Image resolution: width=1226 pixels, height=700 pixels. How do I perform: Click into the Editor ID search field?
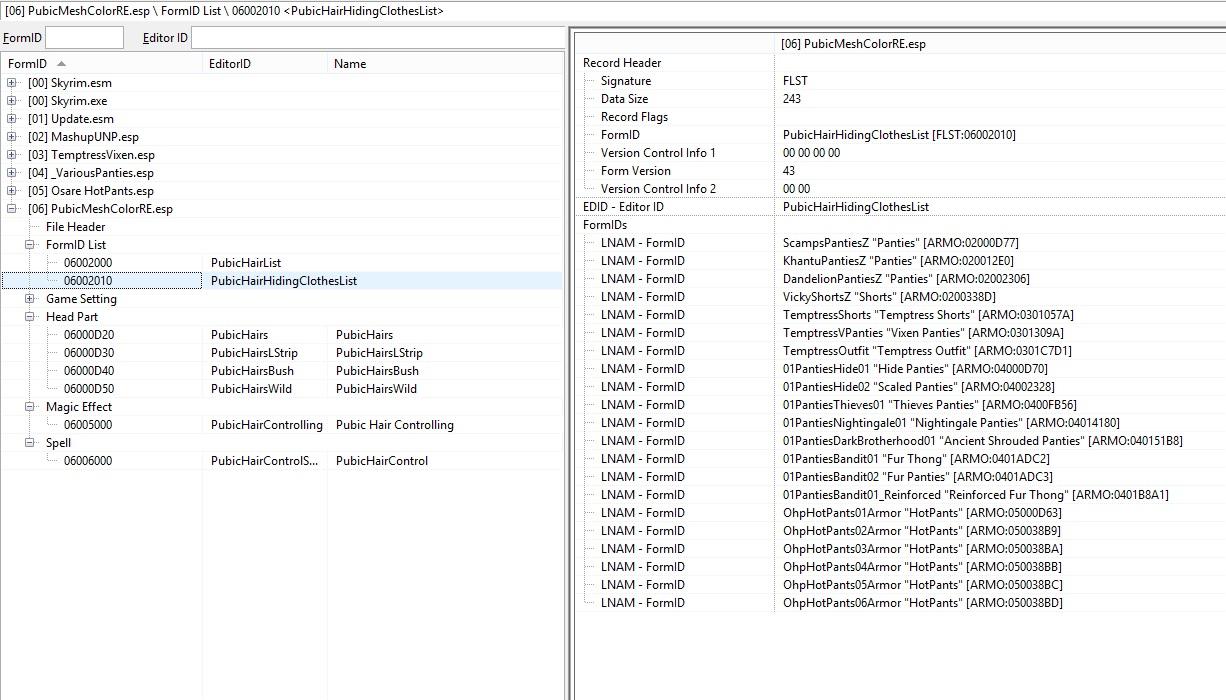(x=377, y=38)
